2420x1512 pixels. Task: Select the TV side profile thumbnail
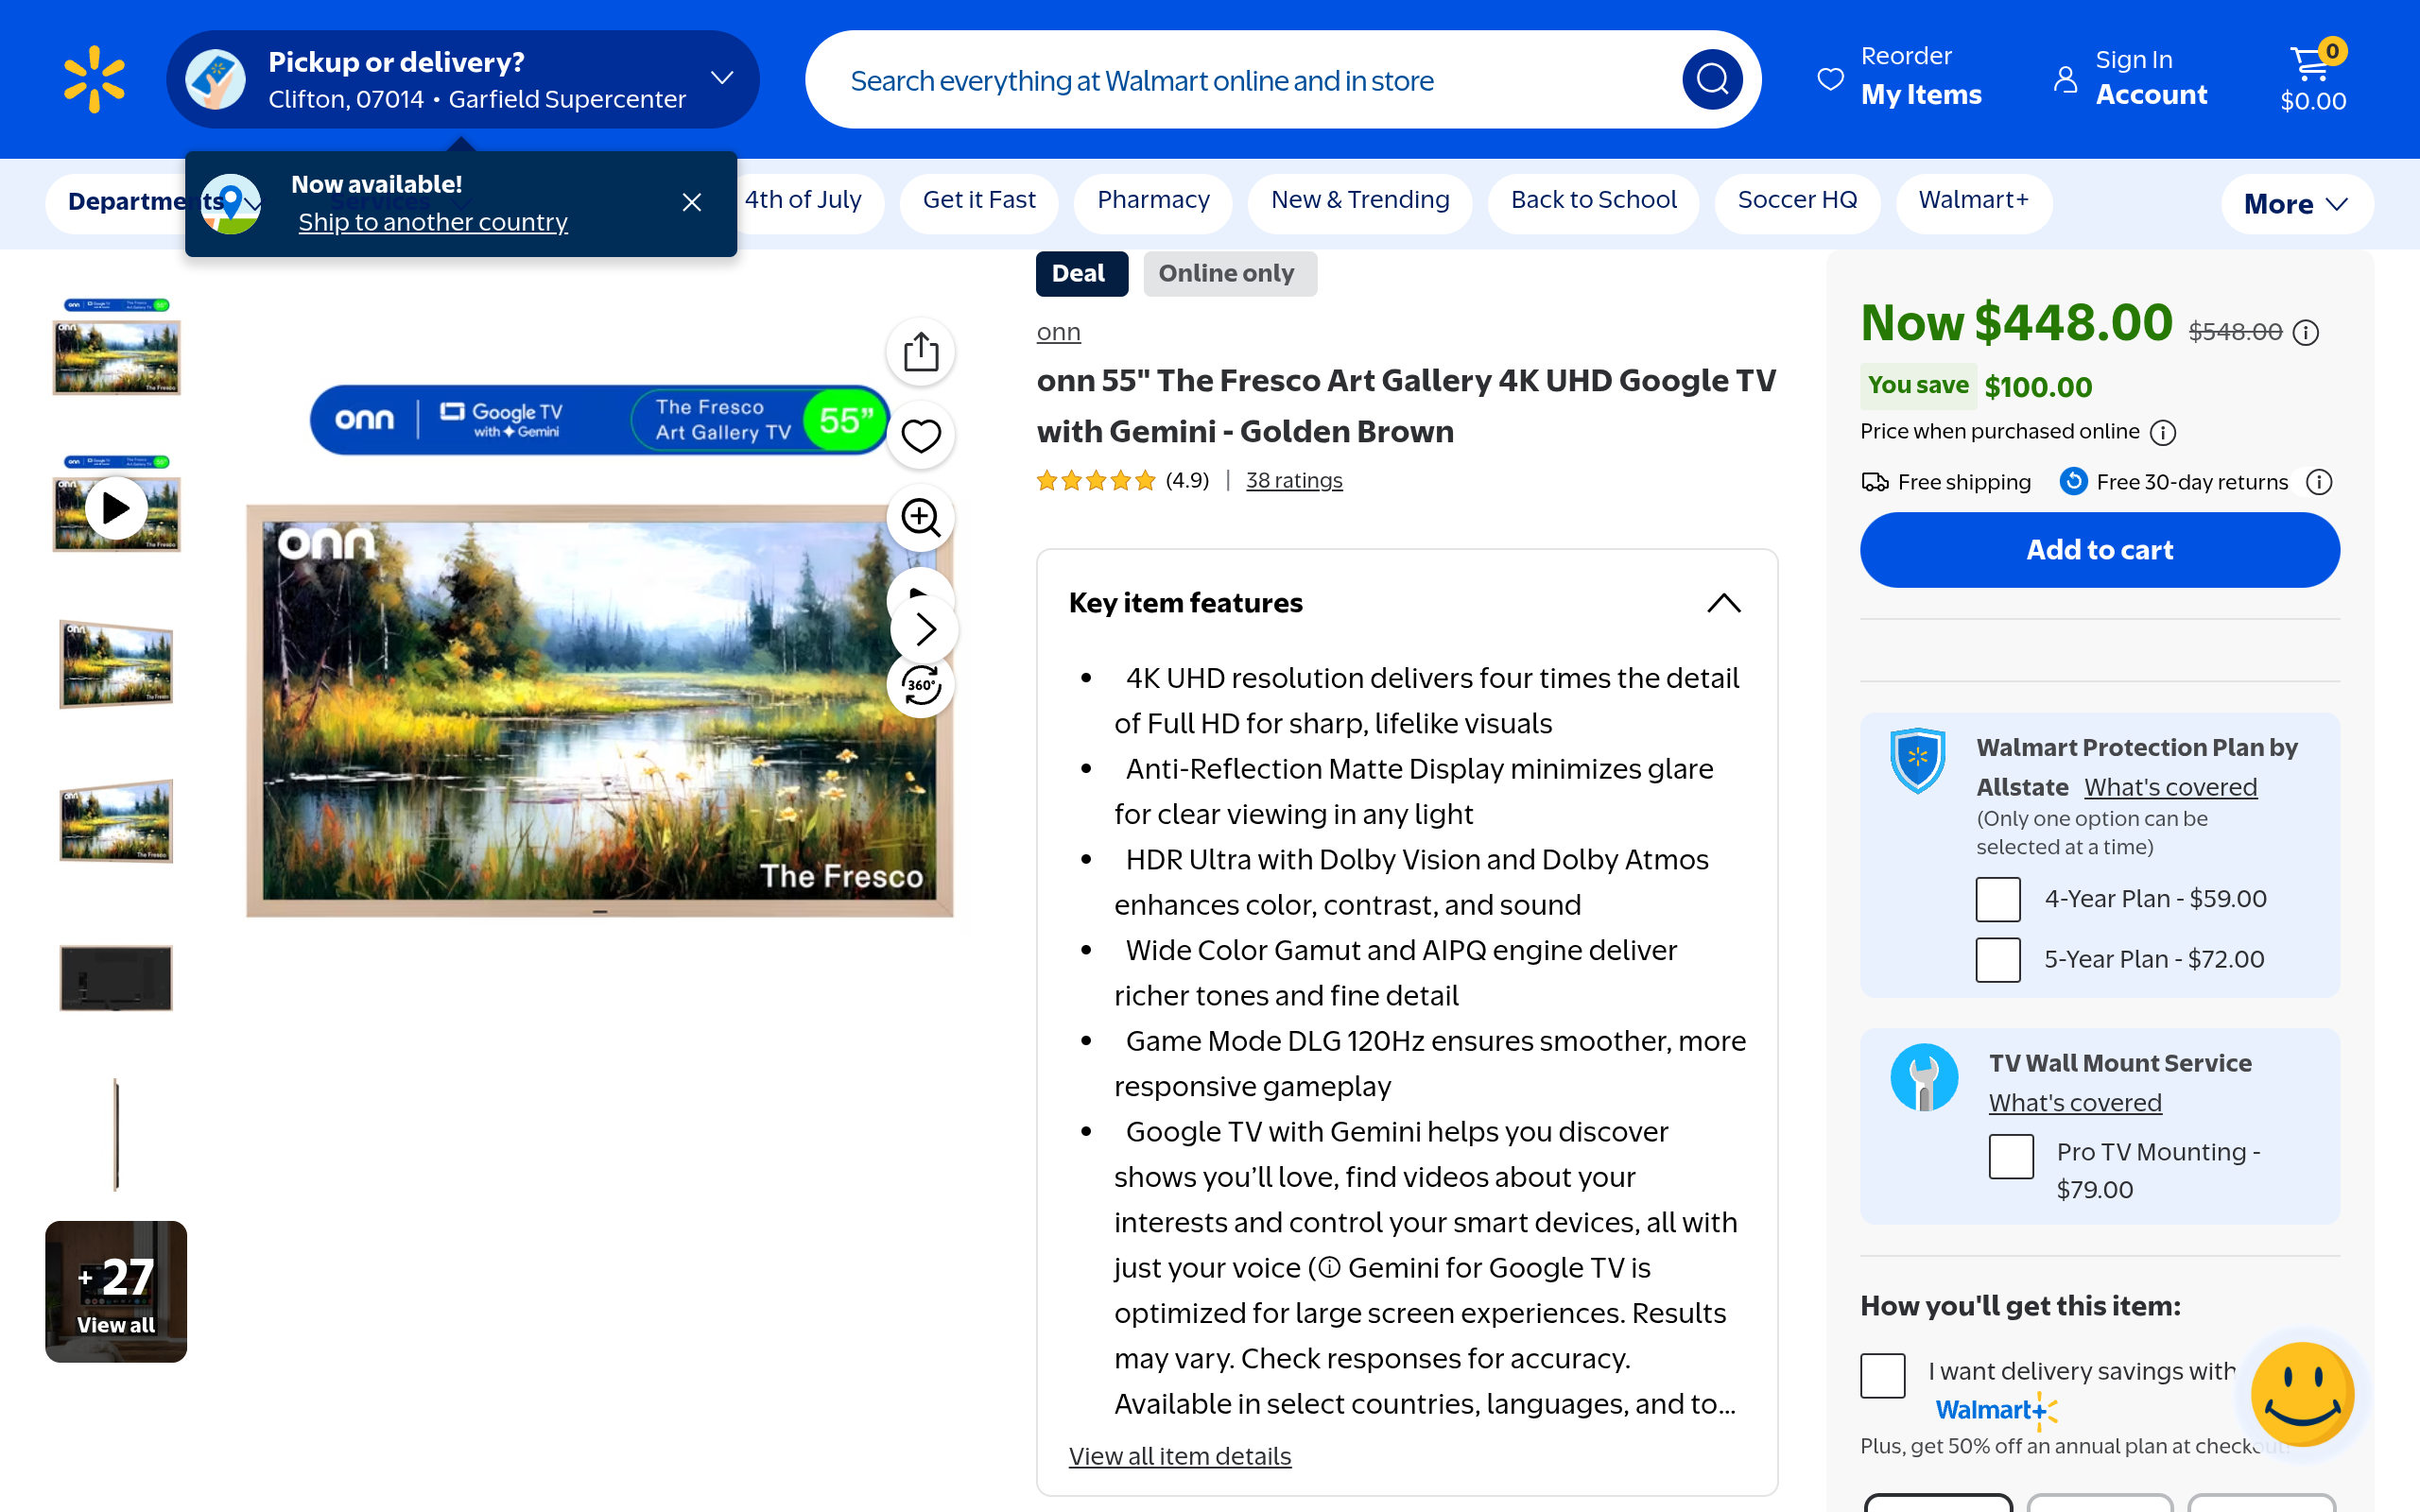point(116,1135)
